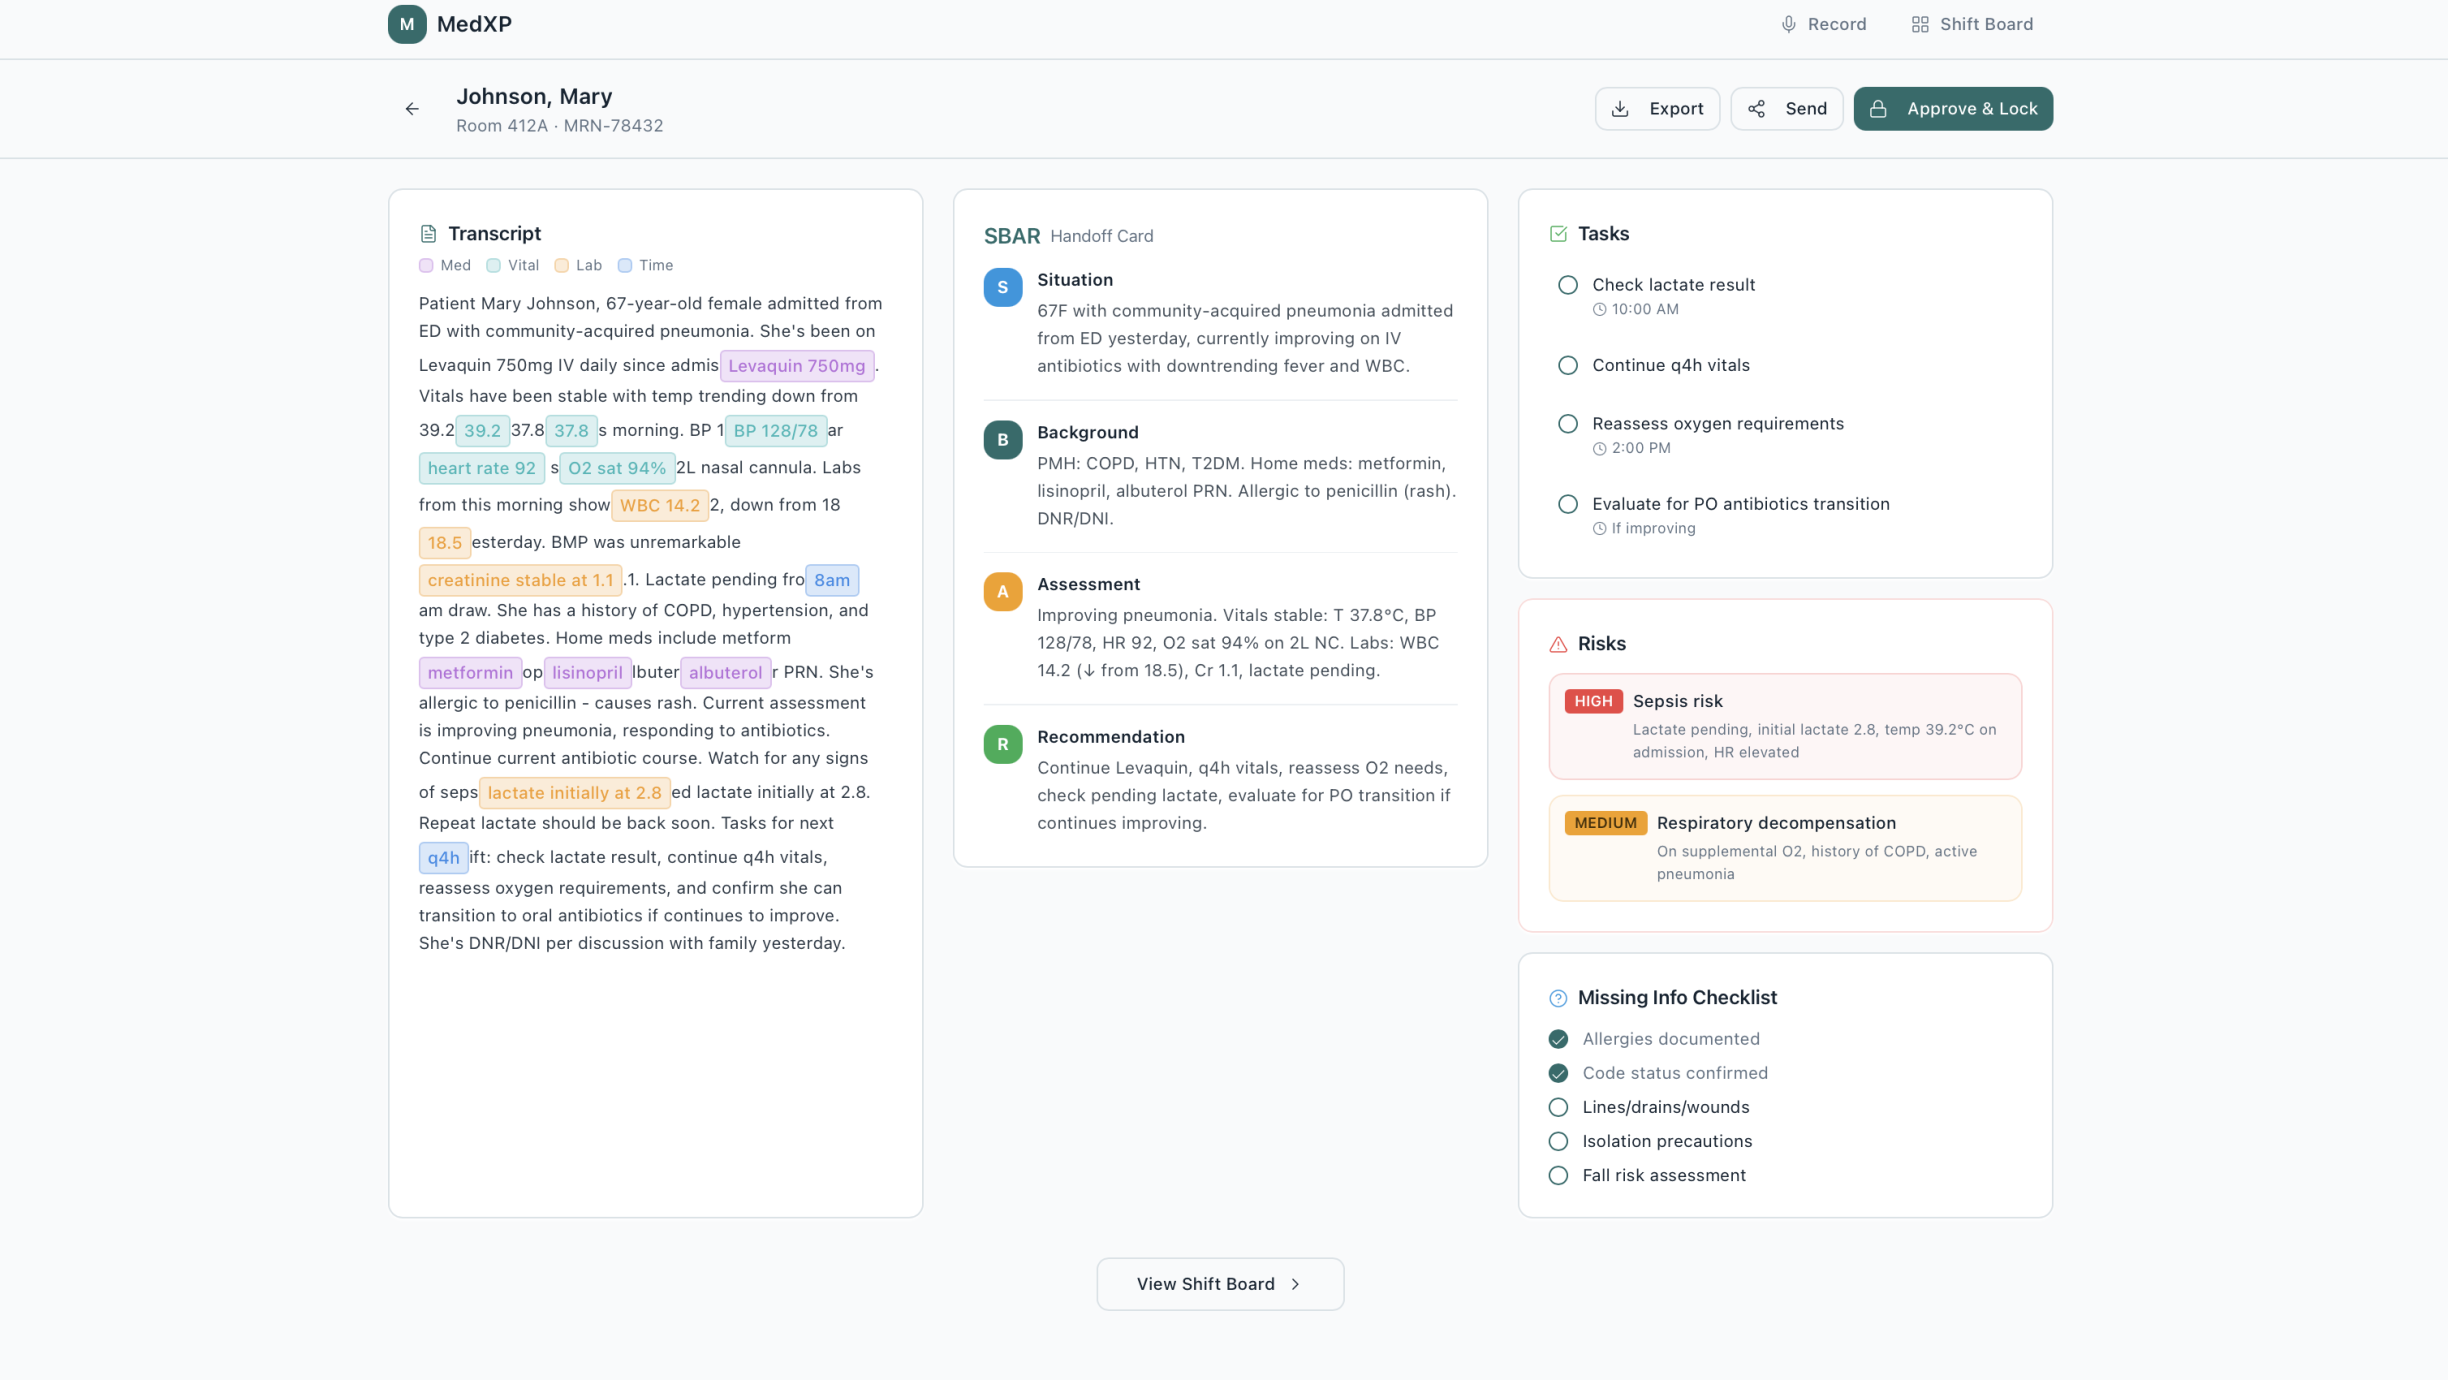Viewport: 2448px width, 1380px height.
Task: Click the Levaquin 750mg med highlight
Action: point(796,366)
